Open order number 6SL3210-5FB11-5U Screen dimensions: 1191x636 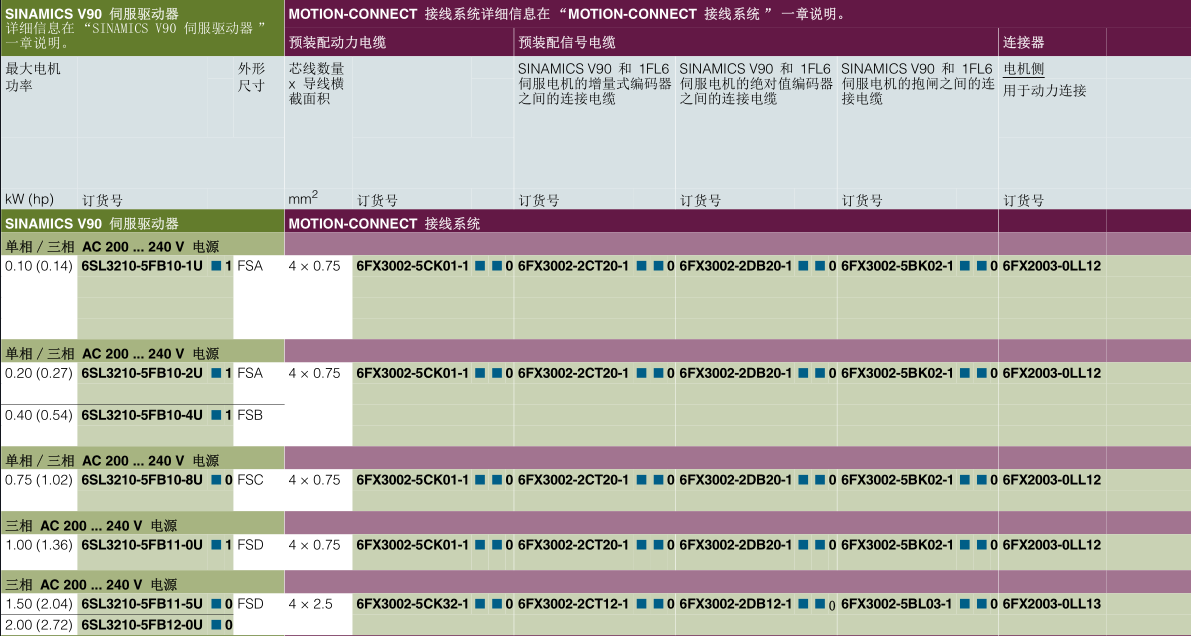[142, 604]
